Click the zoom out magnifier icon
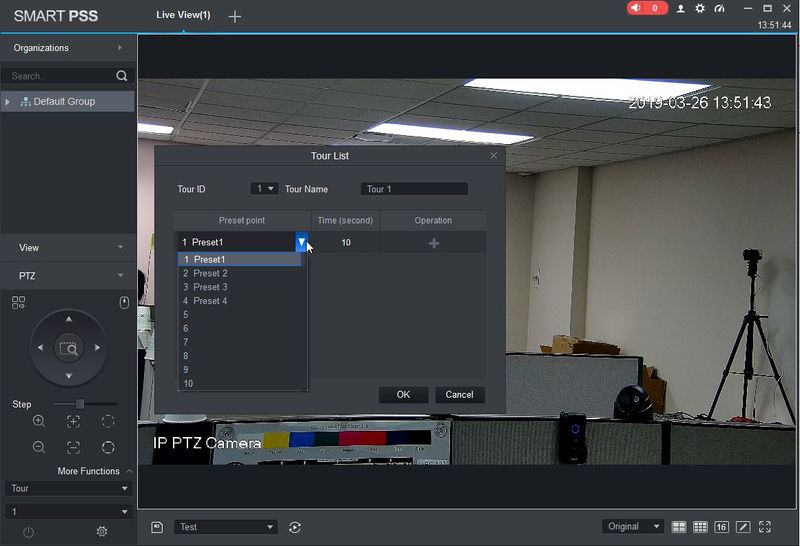The height and width of the screenshot is (546, 800). tap(39, 447)
